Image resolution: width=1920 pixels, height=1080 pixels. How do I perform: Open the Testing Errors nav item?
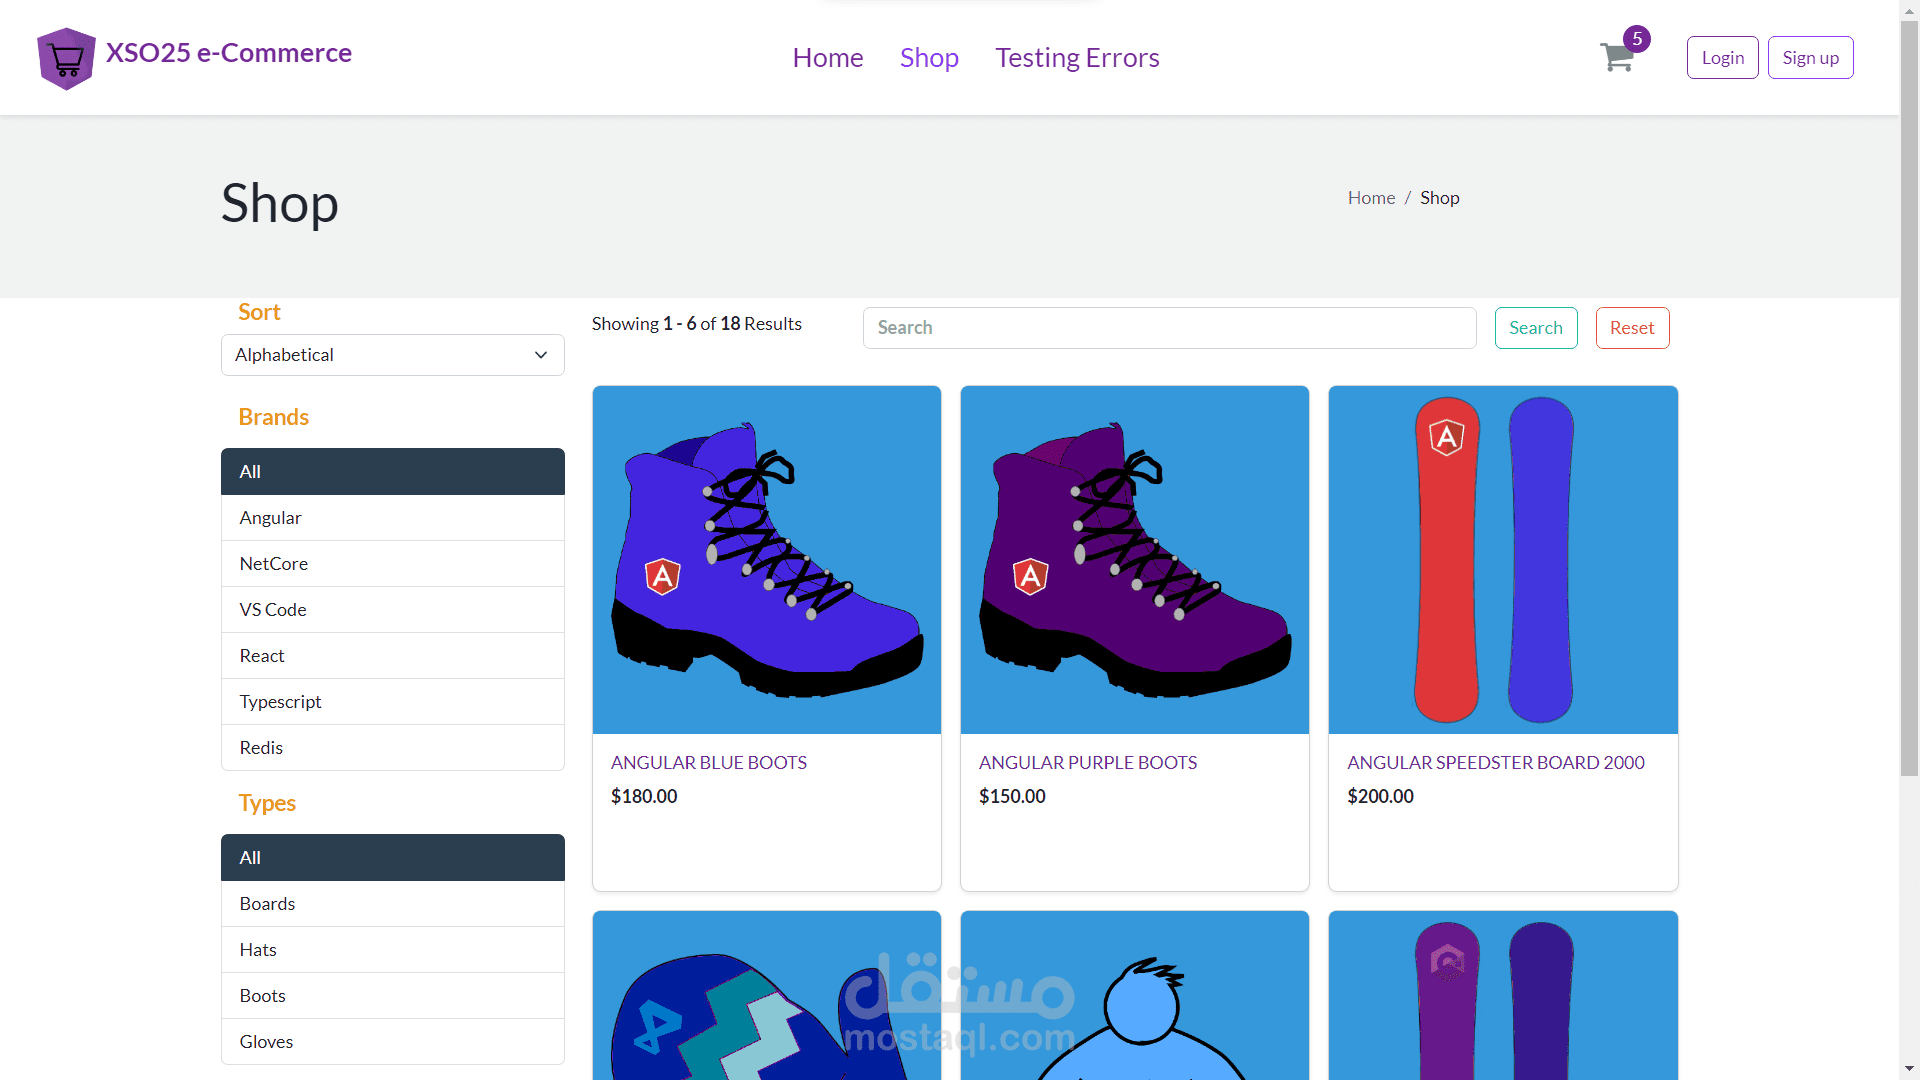tap(1077, 58)
